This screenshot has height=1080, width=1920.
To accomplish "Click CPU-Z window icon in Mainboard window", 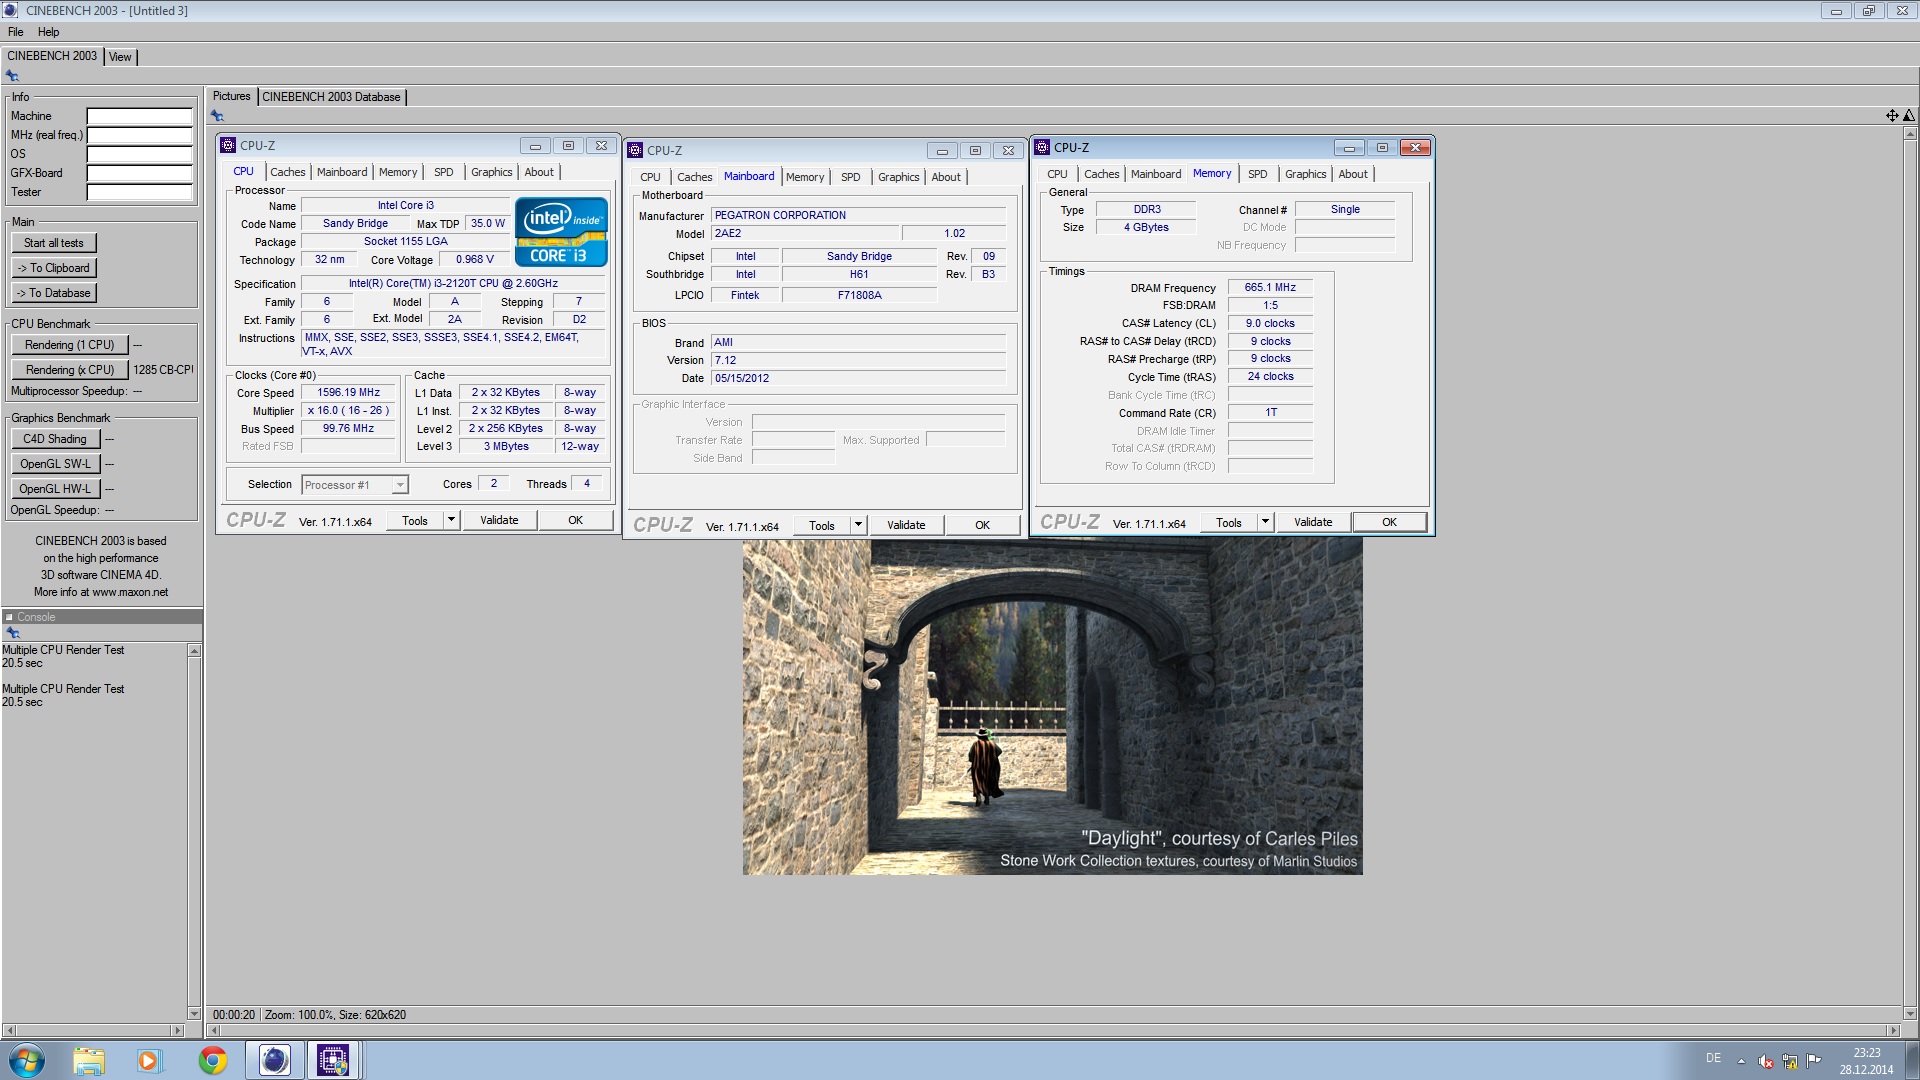I will tap(635, 150).
